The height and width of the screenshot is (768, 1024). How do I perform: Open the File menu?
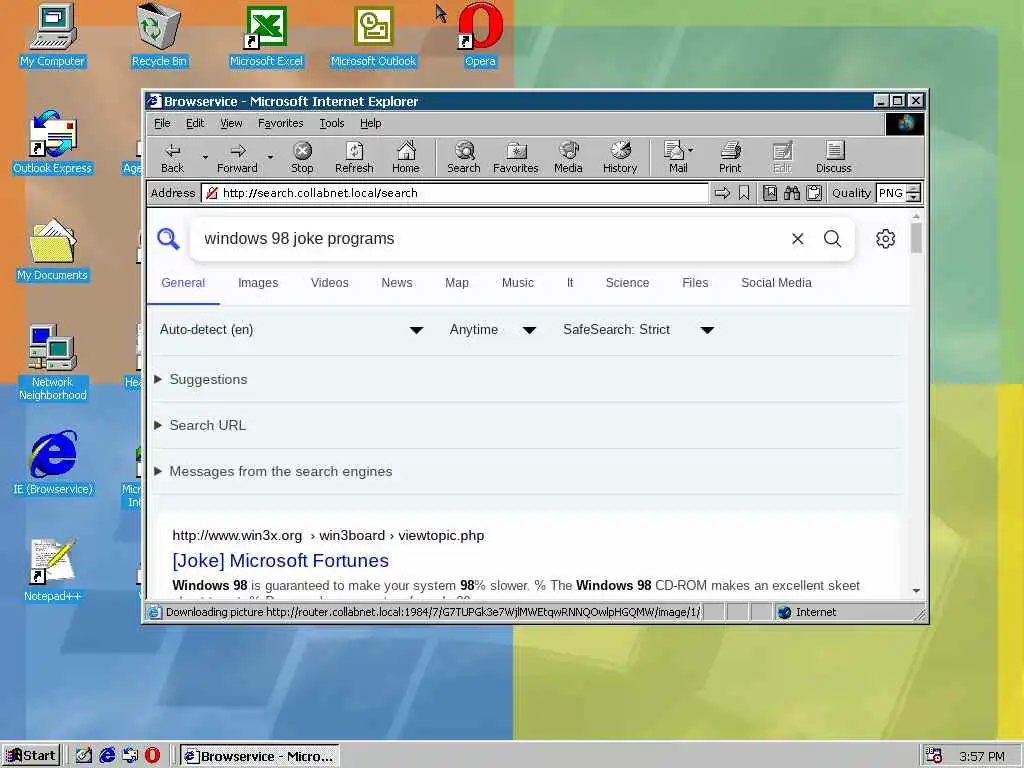click(162, 123)
